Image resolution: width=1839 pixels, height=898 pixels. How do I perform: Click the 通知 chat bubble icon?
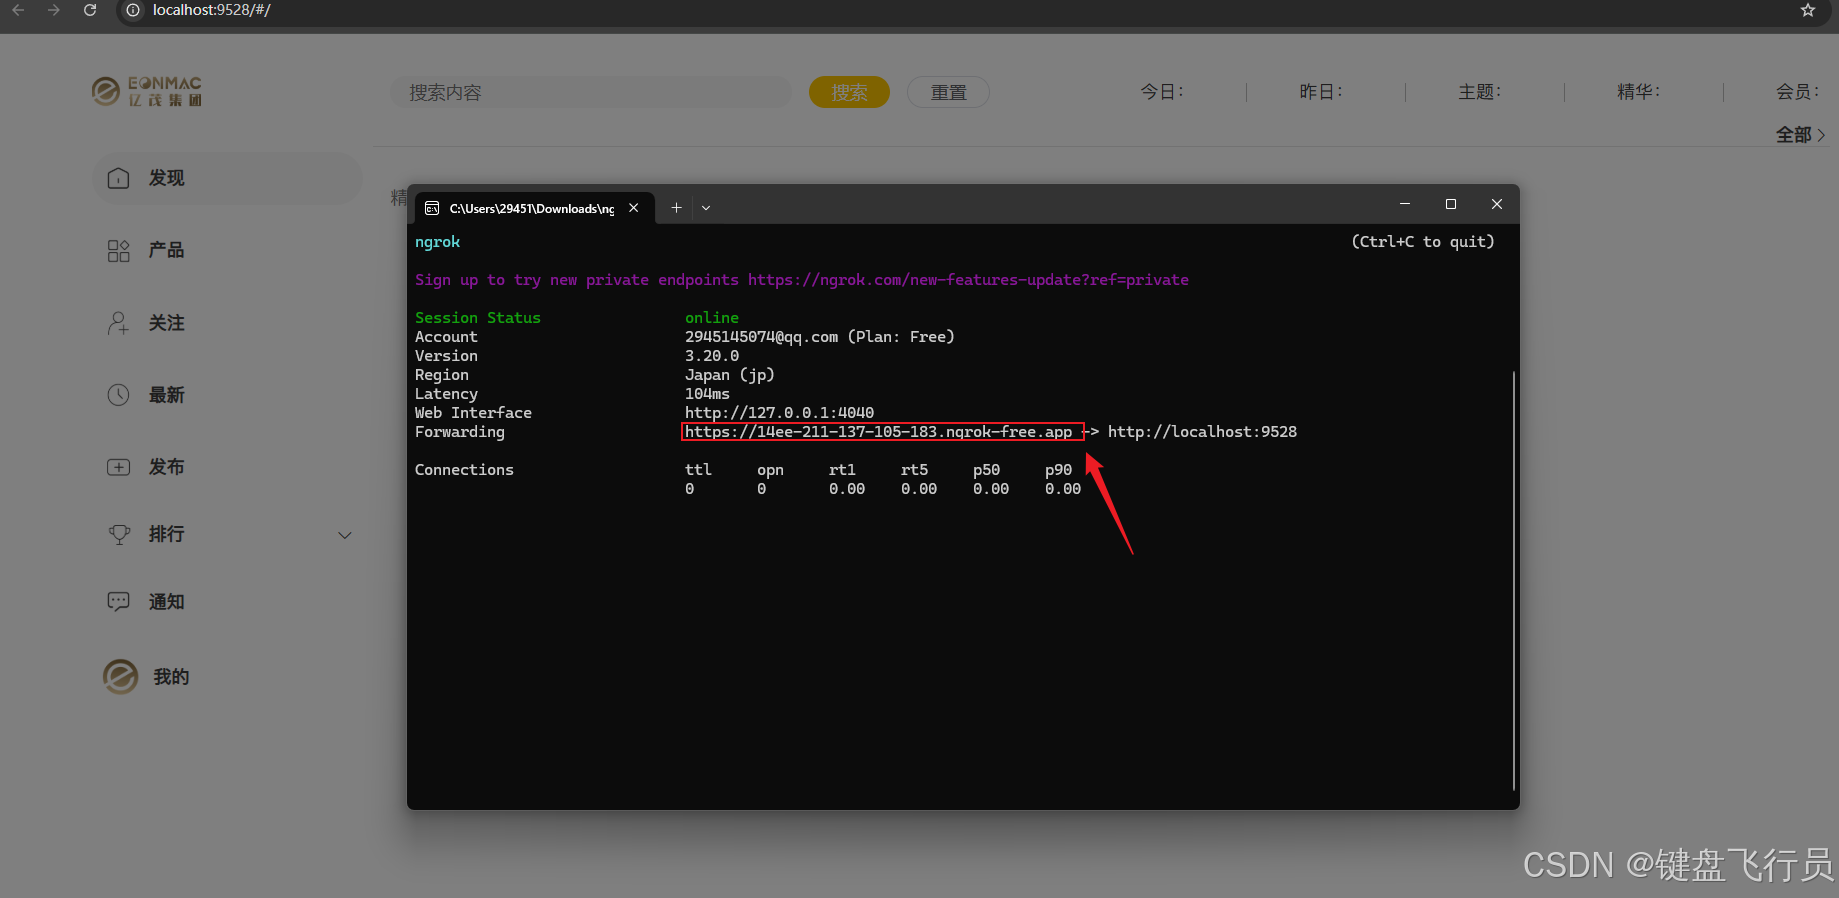coord(118,601)
